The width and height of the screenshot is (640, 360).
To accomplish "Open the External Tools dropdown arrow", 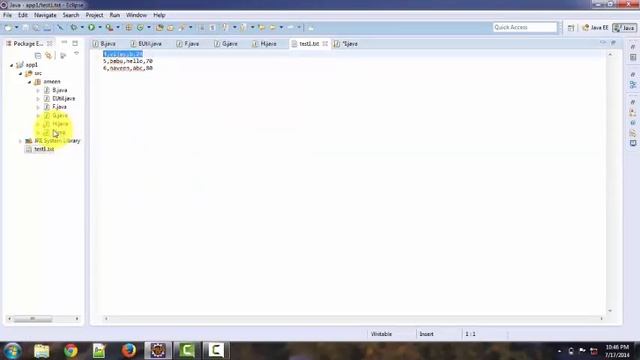I will point(118,28).
